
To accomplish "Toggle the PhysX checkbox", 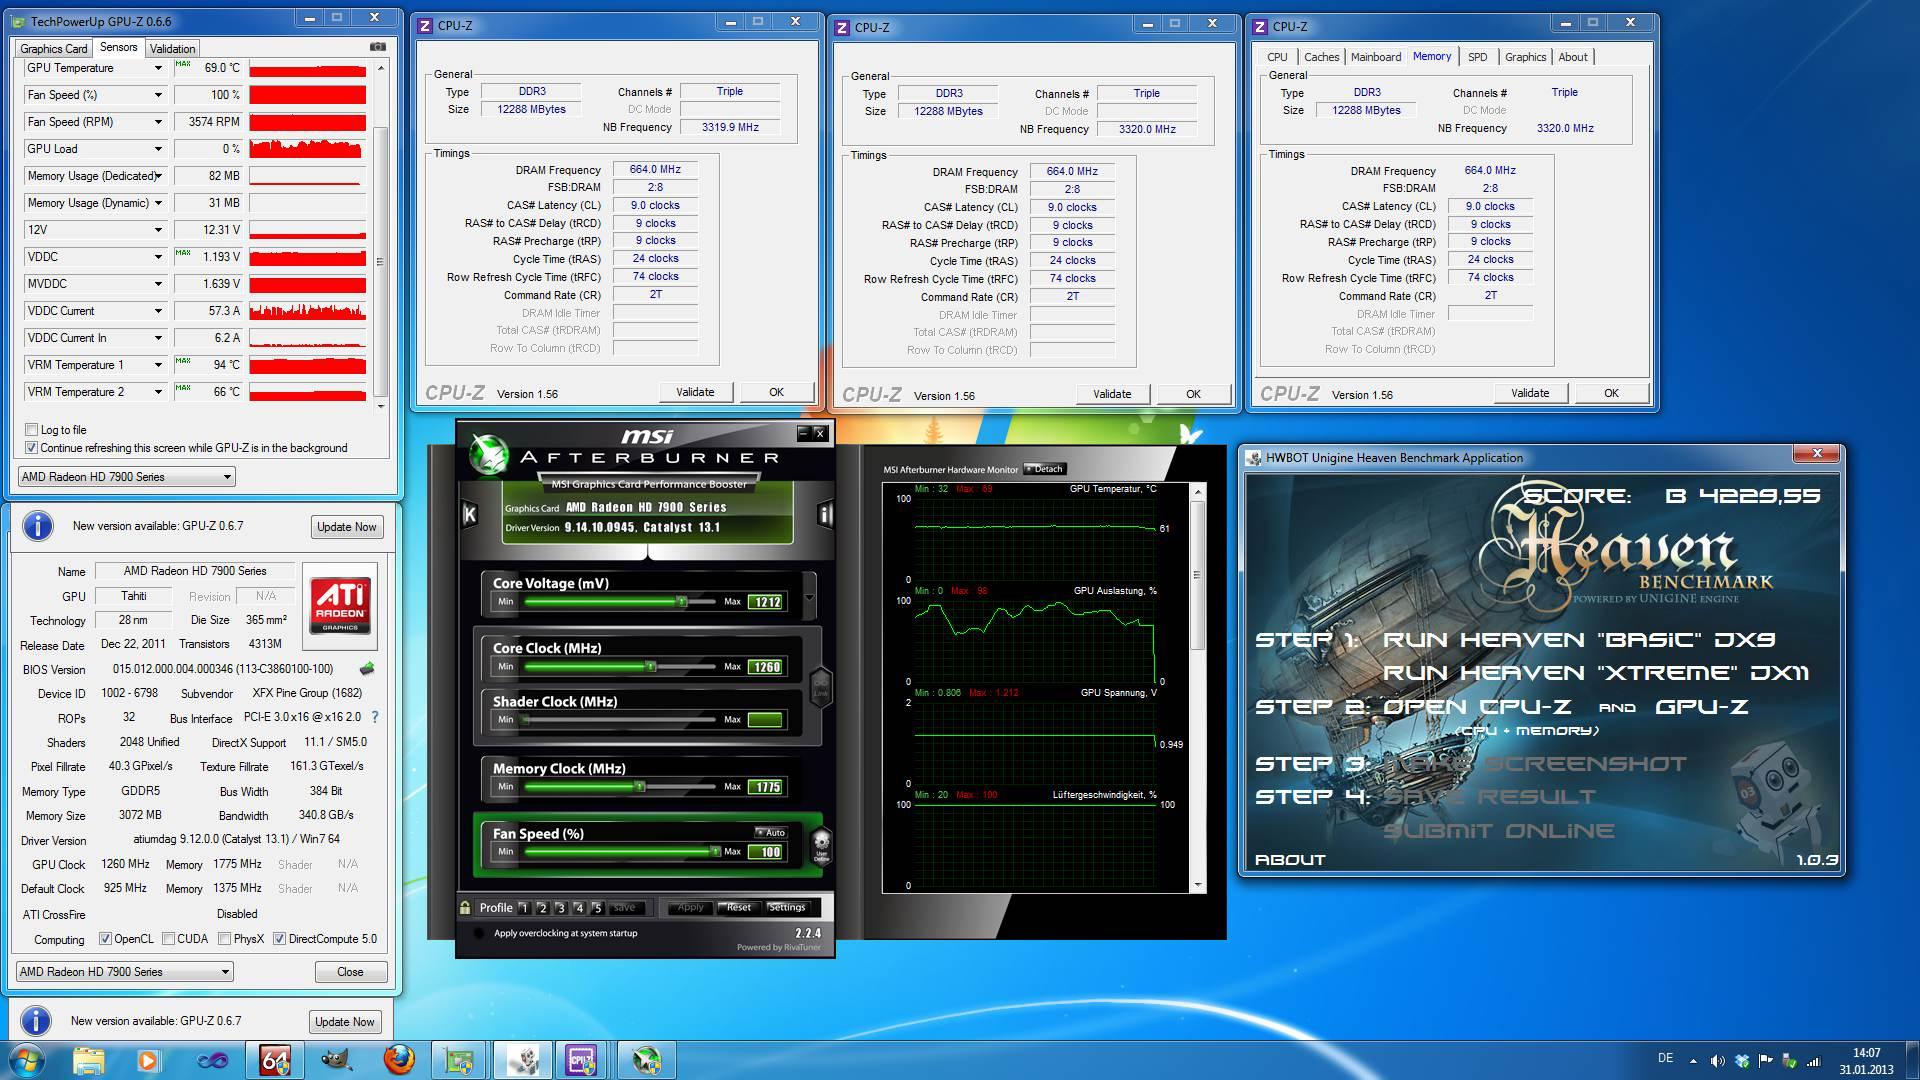I will 225,939.
